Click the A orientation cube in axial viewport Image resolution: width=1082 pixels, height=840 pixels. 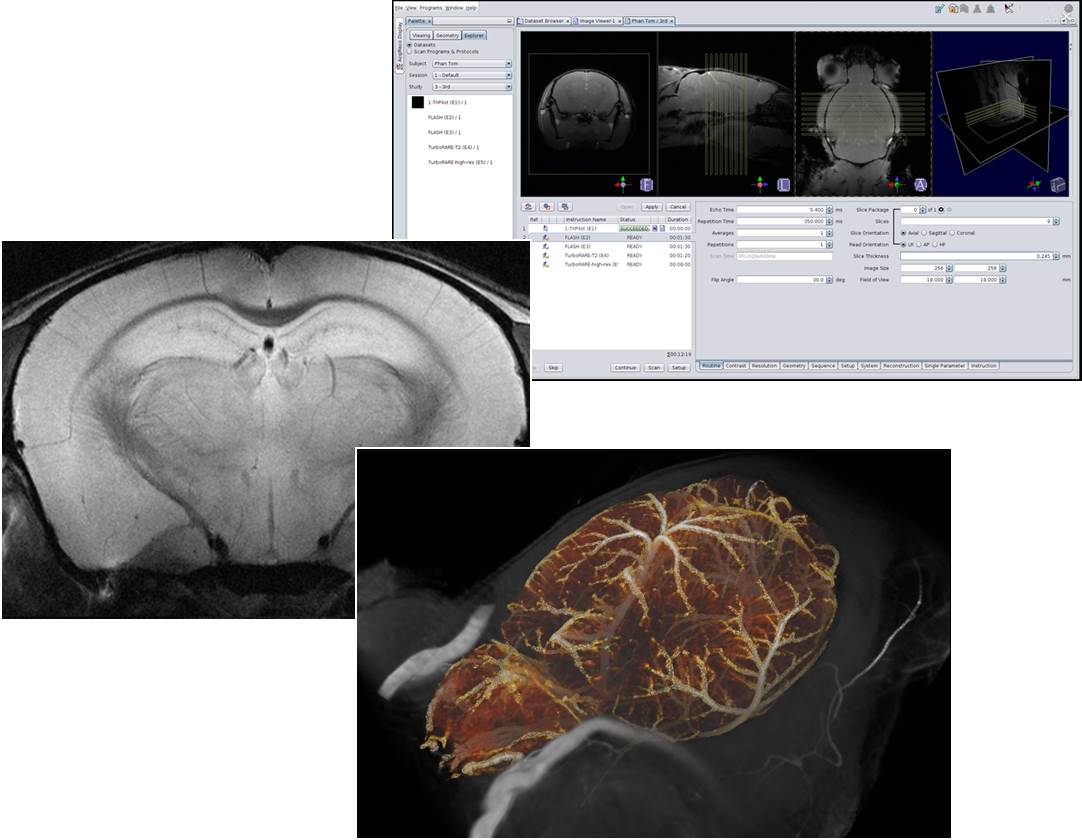pyautogui.click(x=920, y=185)
